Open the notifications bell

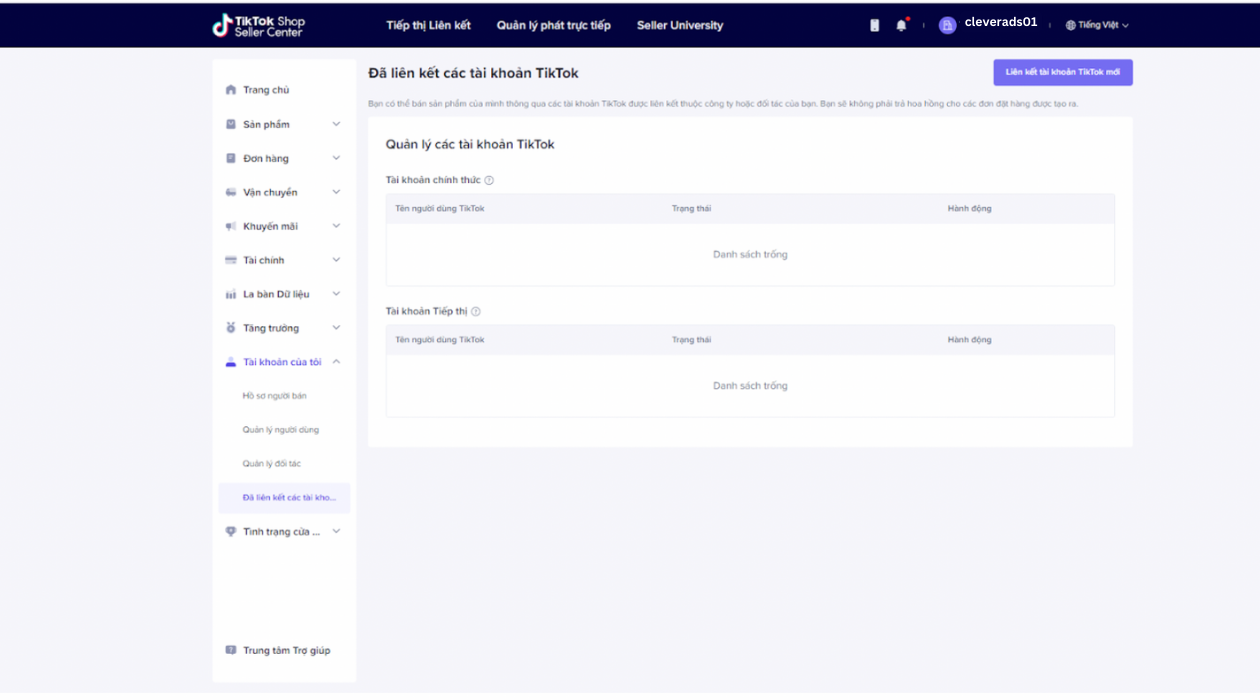(901, 25)
